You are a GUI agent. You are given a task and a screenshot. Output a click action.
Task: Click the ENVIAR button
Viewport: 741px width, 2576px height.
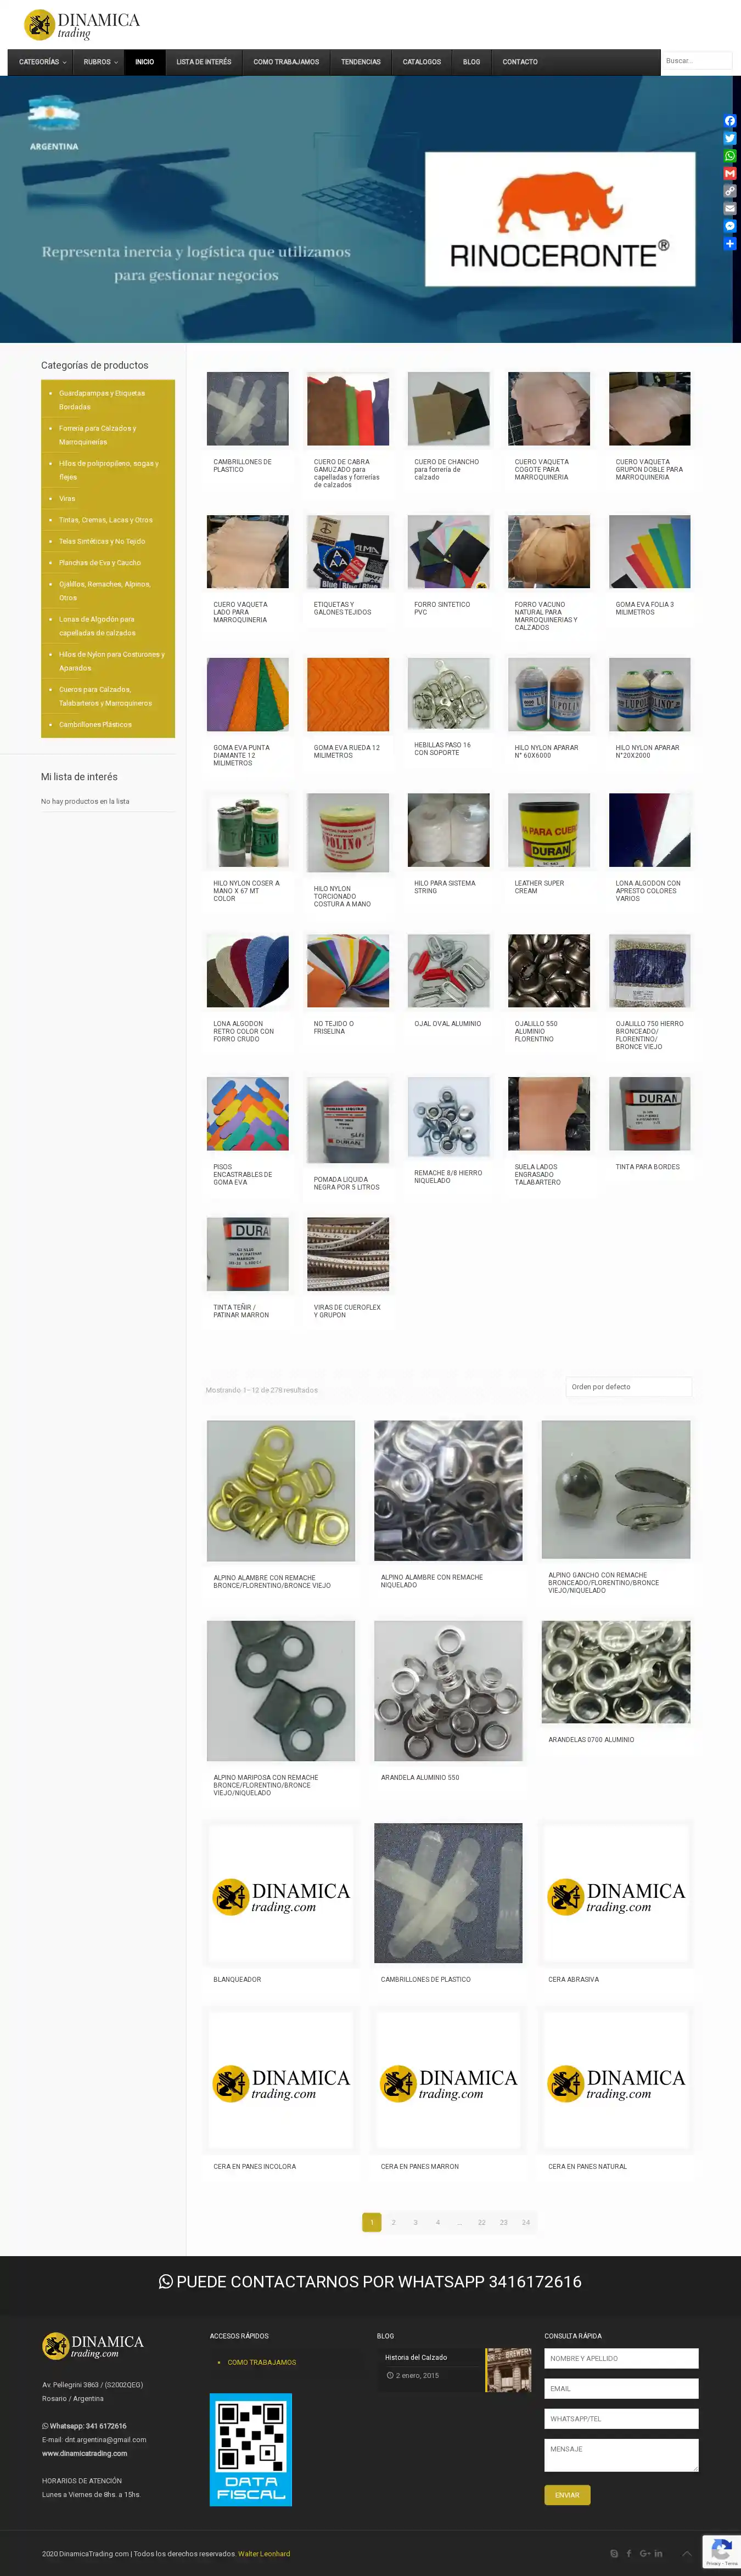click(x=567, y=2494)
